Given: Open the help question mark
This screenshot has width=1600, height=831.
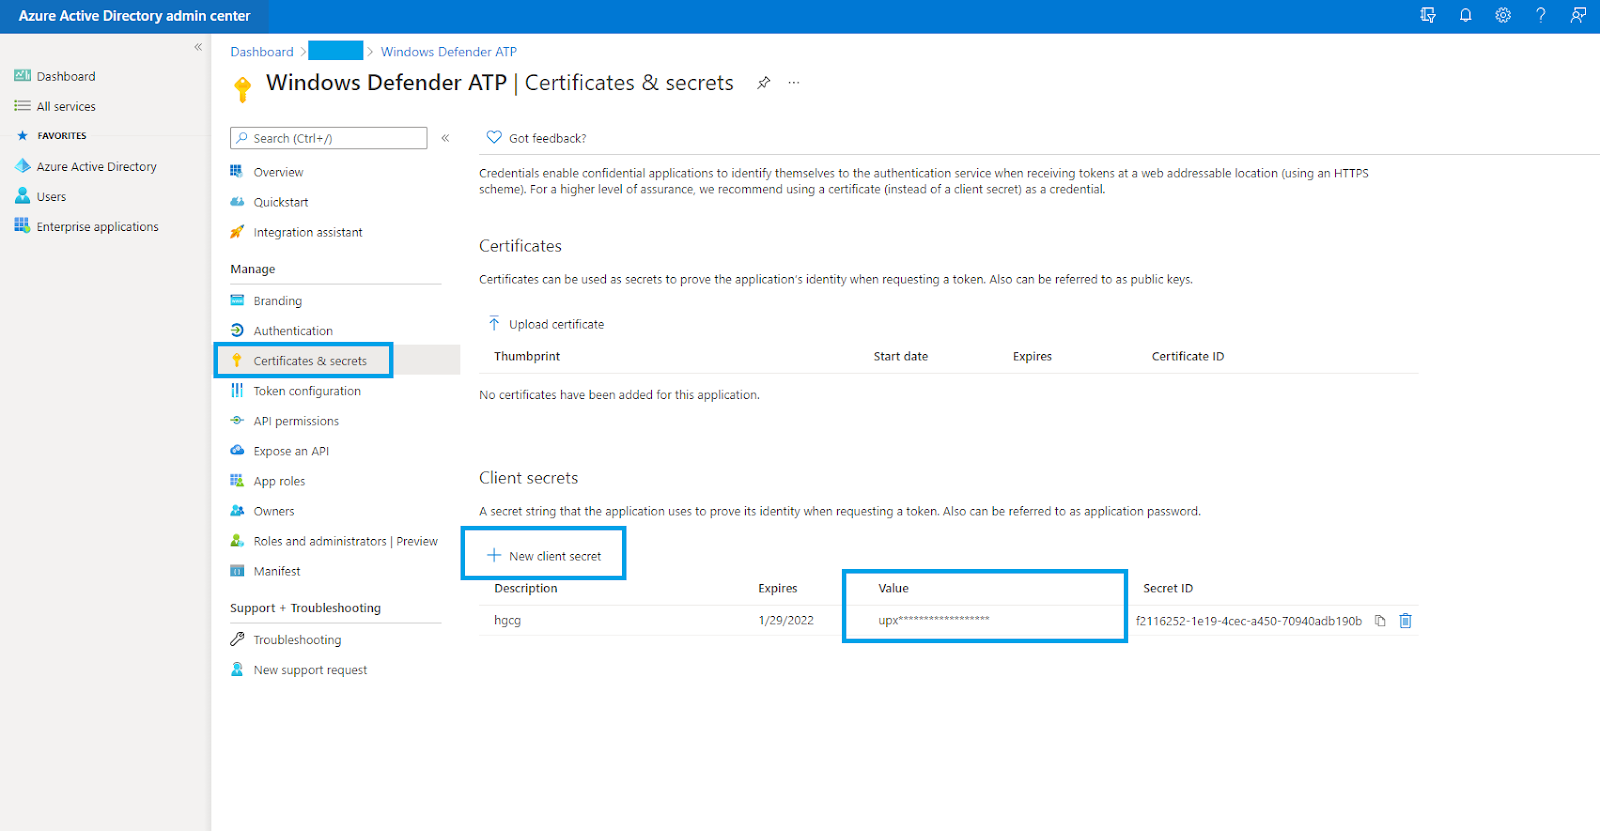Looking at the screenshot, I should (x=1541, y=15).
